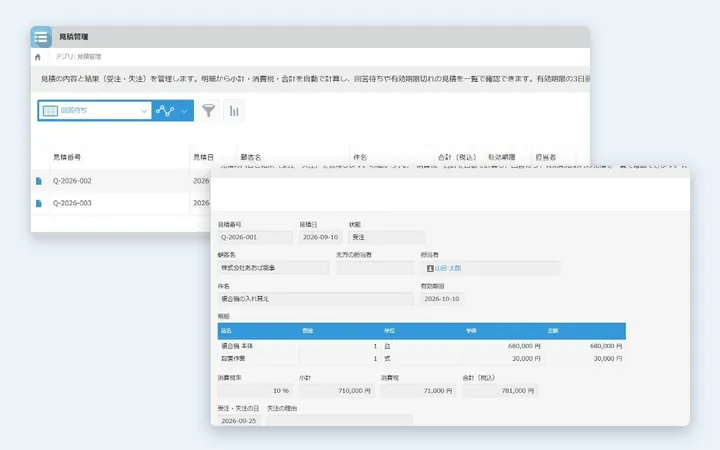Click the 株式会社あおば商事 customer field
720x450 pixels.
[273, 268]
